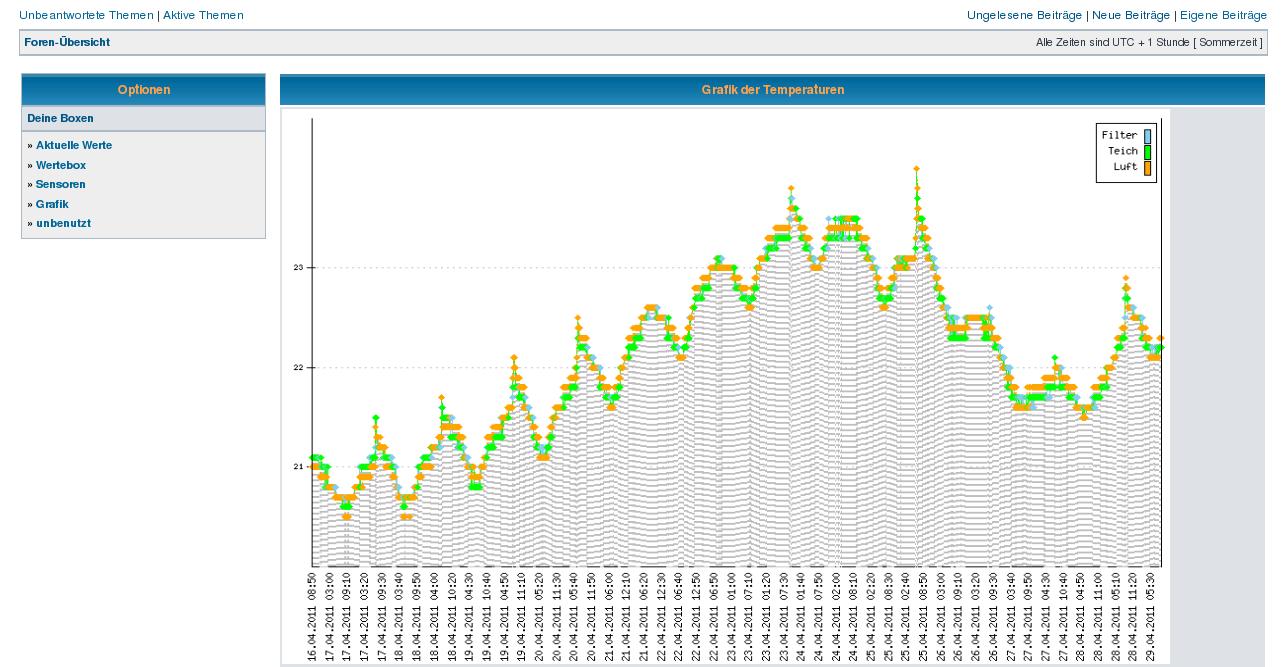Click the Deine Boxen heading

[61, 118]
